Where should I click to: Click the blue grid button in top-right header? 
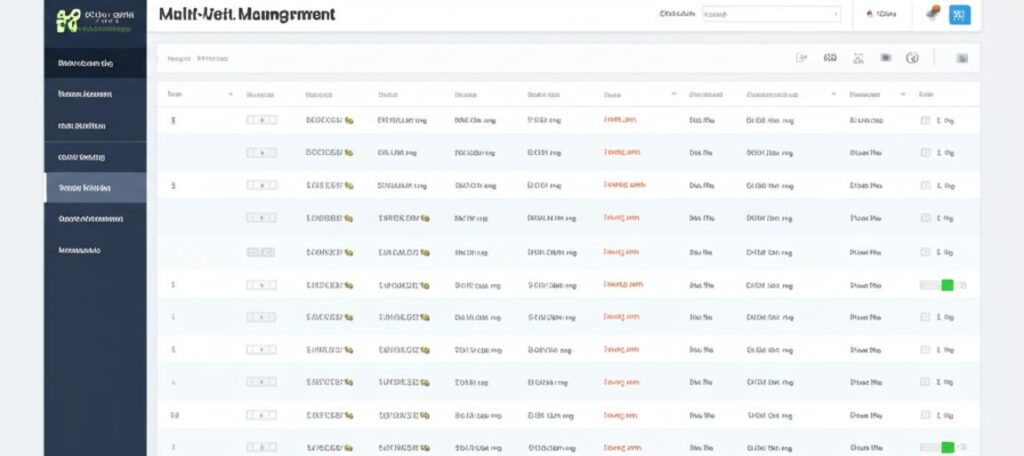pyautogui.click(x=959, y=14)
